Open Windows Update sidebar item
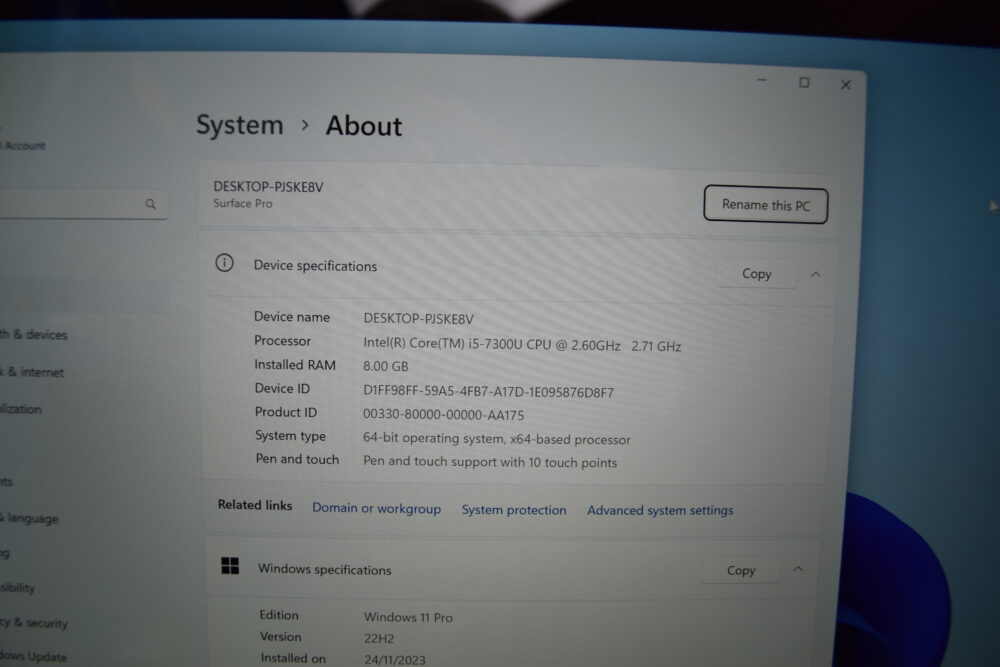The width and height of the screenshot is (1000, 667). [33, 656]
